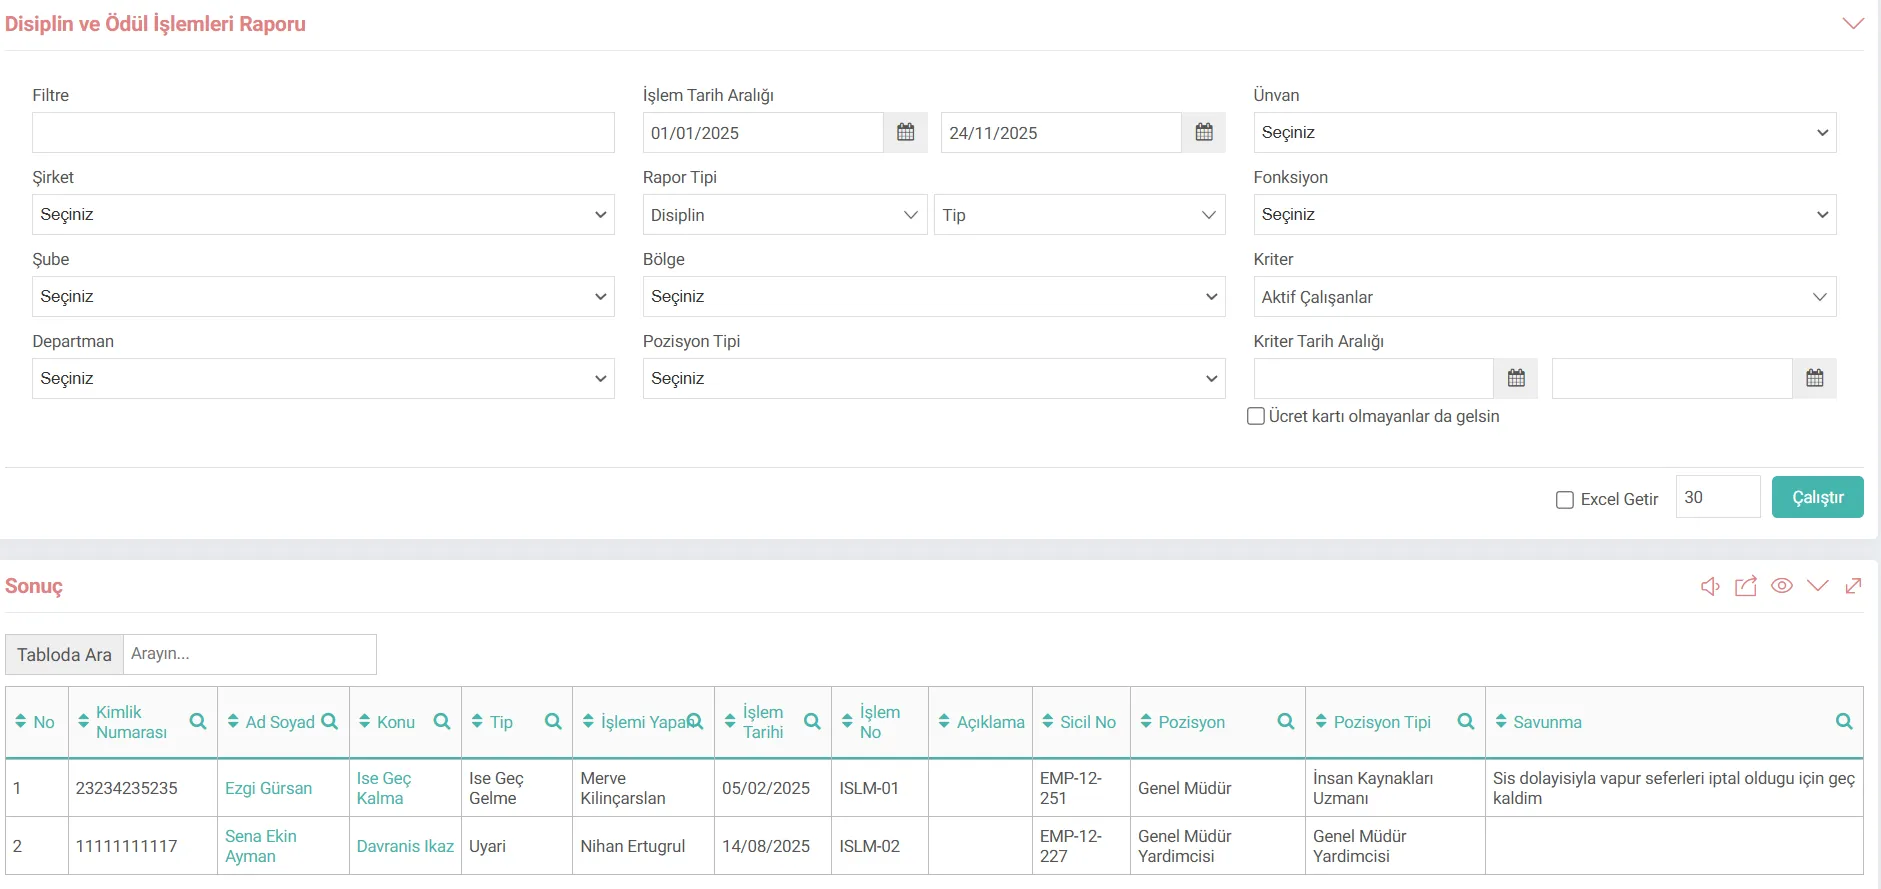The width and height of the screenshot is (1881, 889).
Task: Open first Kriter Tarih Aralığı calendar
Action: click(1515, 379)
